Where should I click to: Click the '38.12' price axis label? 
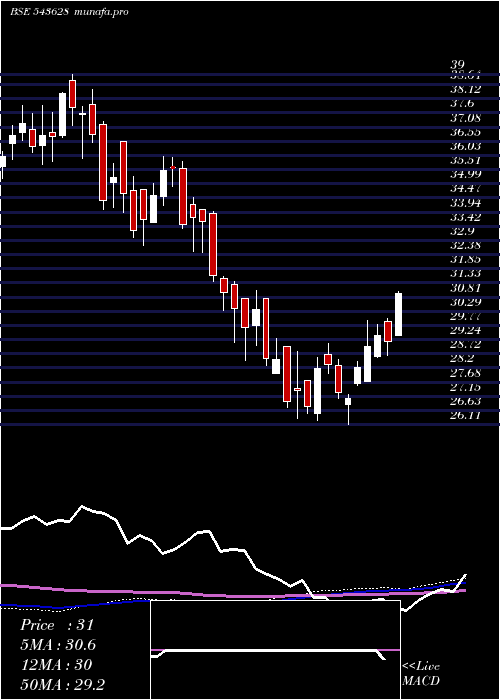466,90
